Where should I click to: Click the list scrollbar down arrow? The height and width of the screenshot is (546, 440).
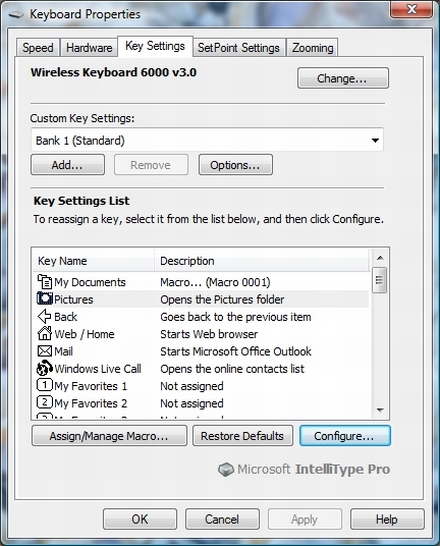pos(380,410)
